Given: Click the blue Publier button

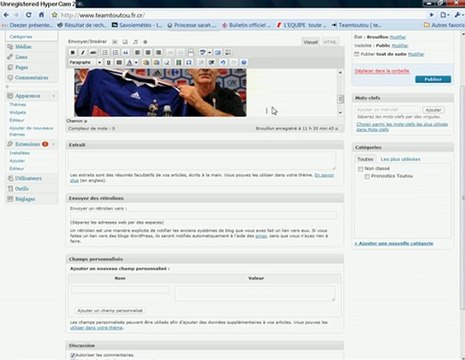Looking at the screenshot, I should click(433, 79).
